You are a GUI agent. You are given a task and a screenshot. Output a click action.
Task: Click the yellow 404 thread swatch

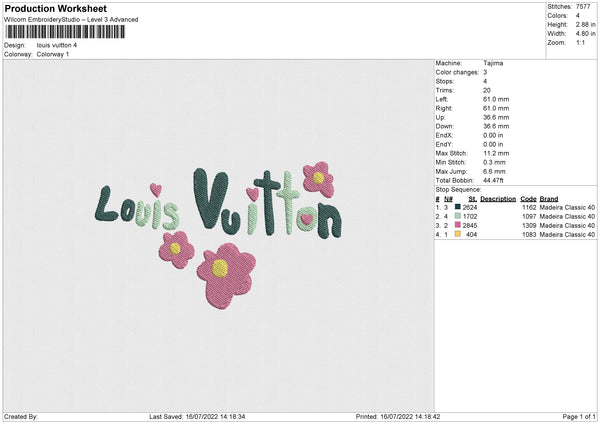pos(458,234)
